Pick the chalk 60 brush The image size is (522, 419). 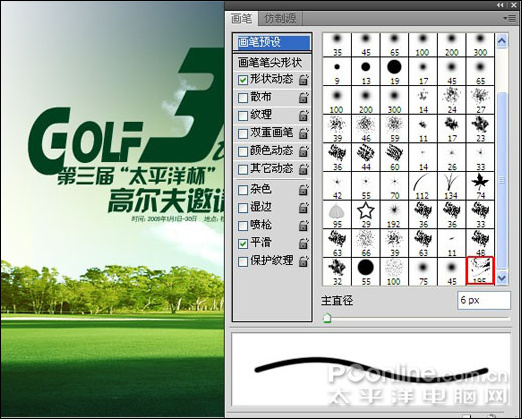click(394, 157)
